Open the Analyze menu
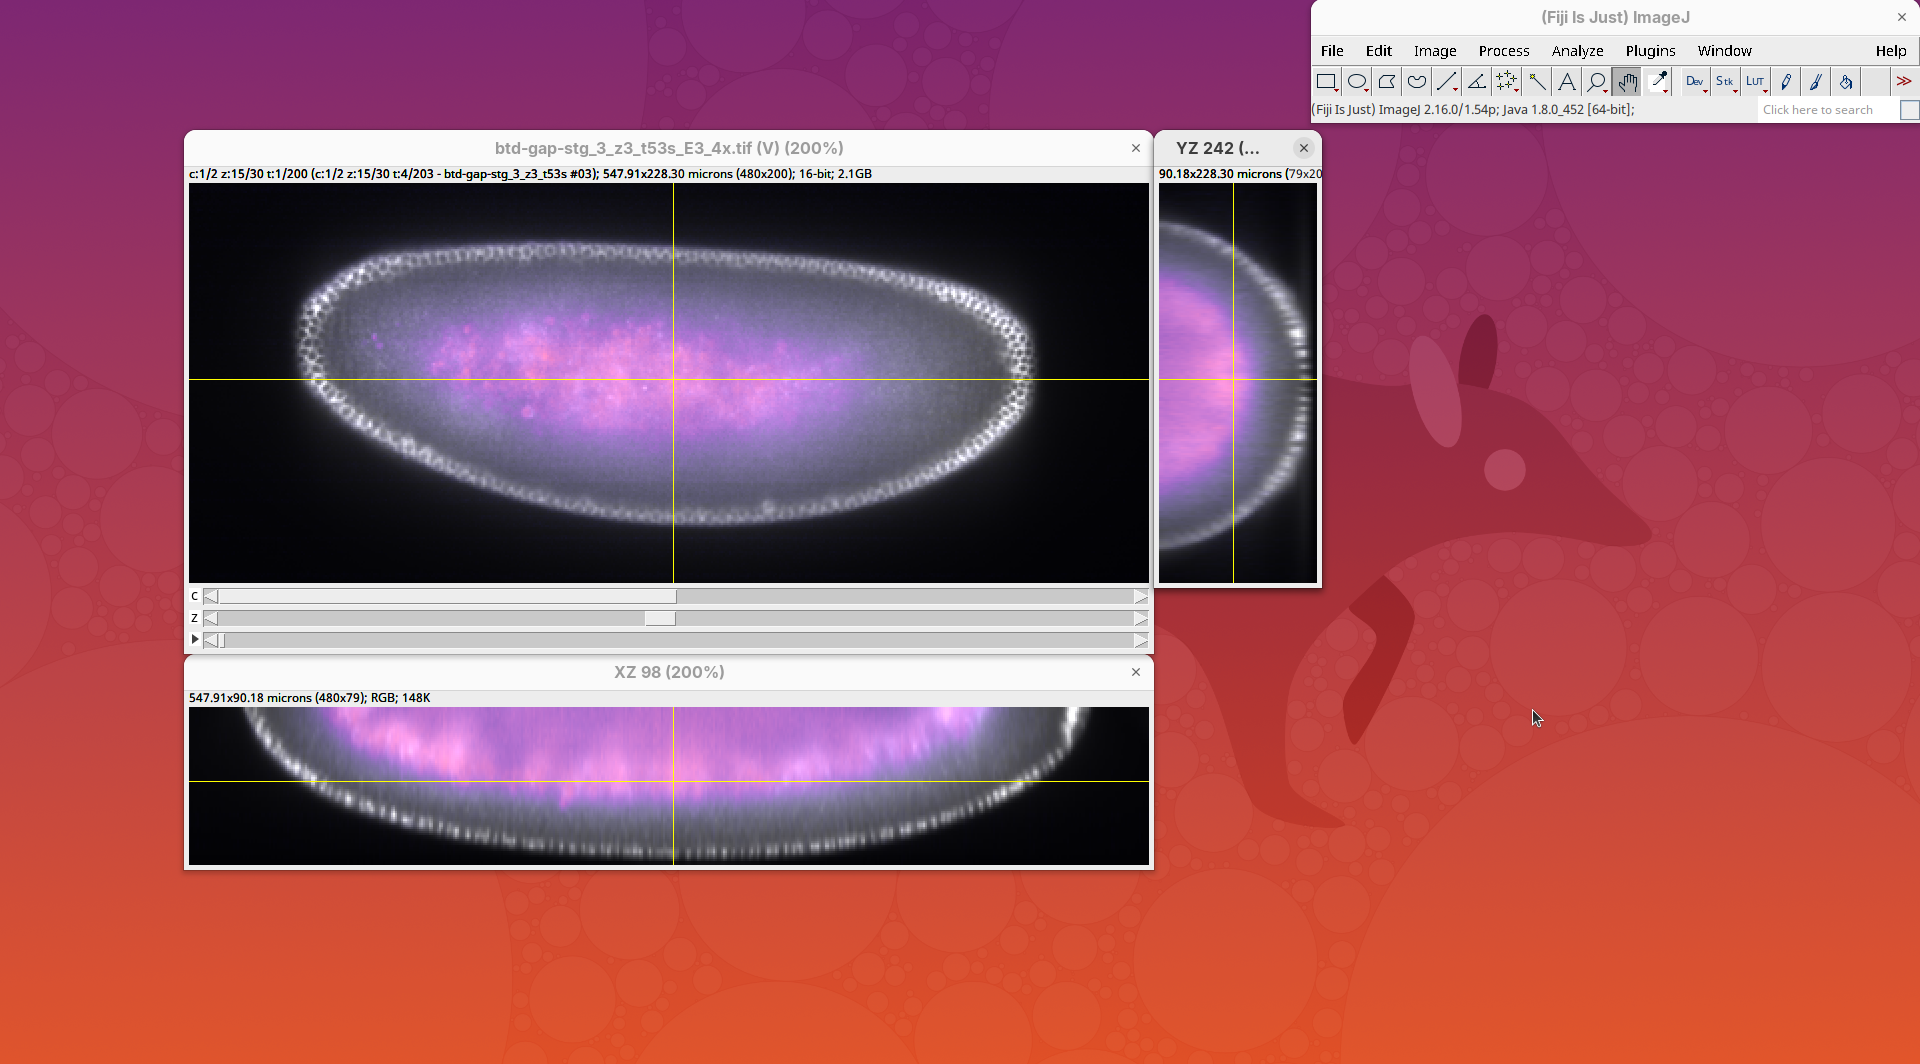Screen dimensions: 1920x1064 [x=1577, y=51]
